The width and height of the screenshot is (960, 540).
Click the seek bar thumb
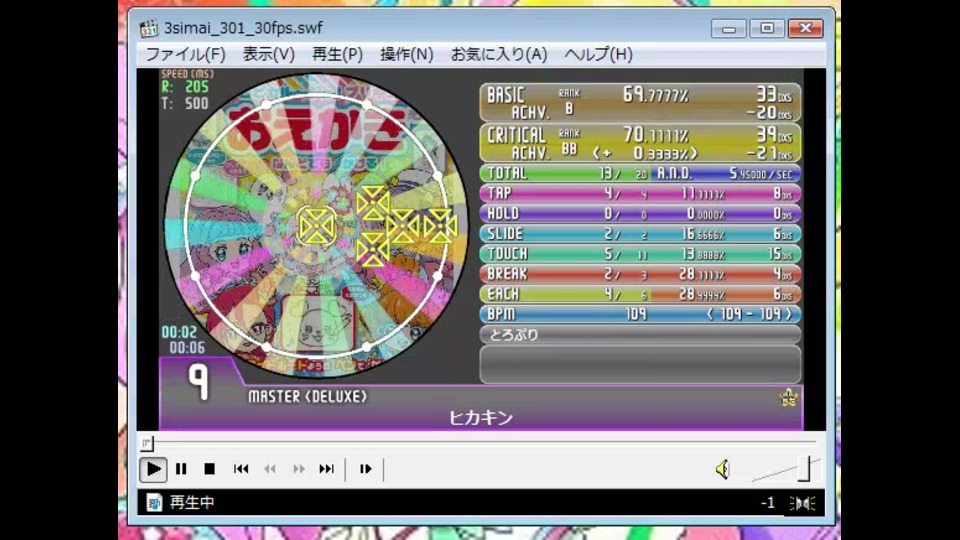pyautogui.click(x=147, y=443)
